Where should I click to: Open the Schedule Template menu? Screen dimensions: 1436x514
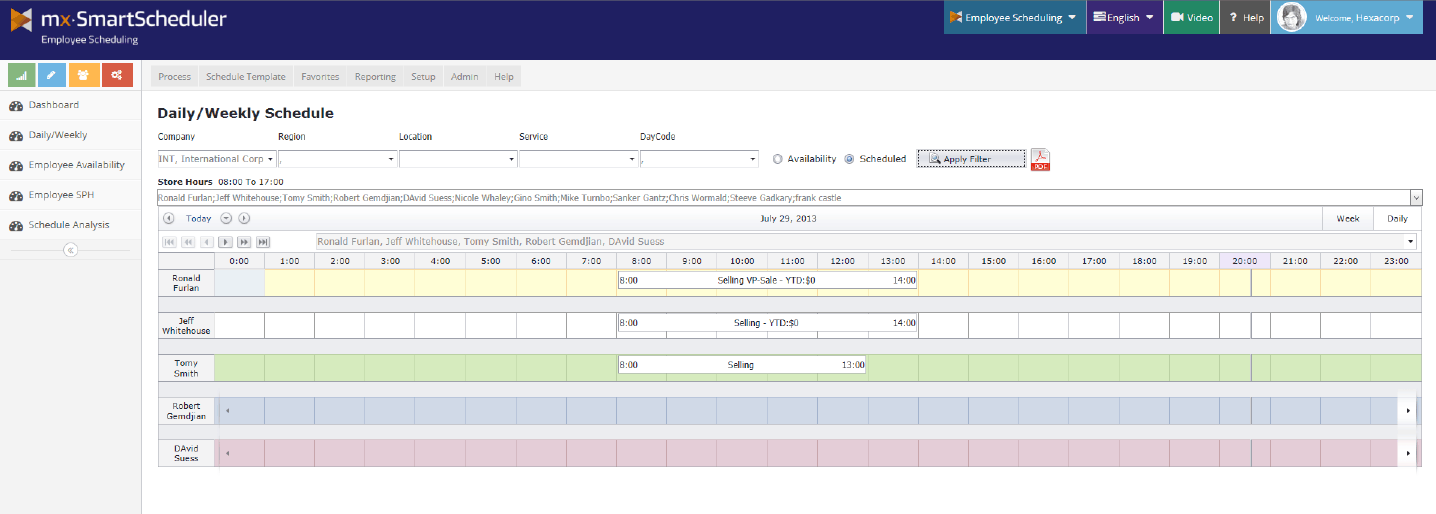pos(245,77)
